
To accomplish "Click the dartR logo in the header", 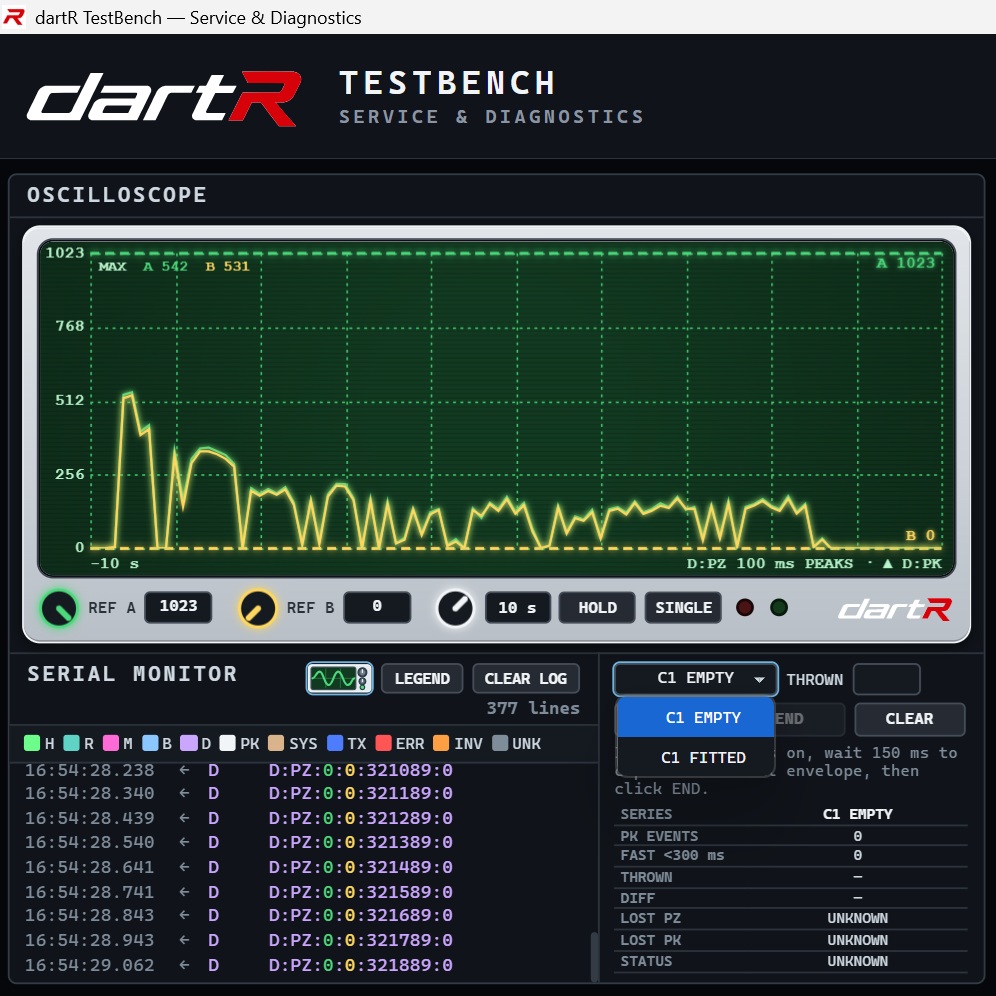I will click(x=164, y=98).
